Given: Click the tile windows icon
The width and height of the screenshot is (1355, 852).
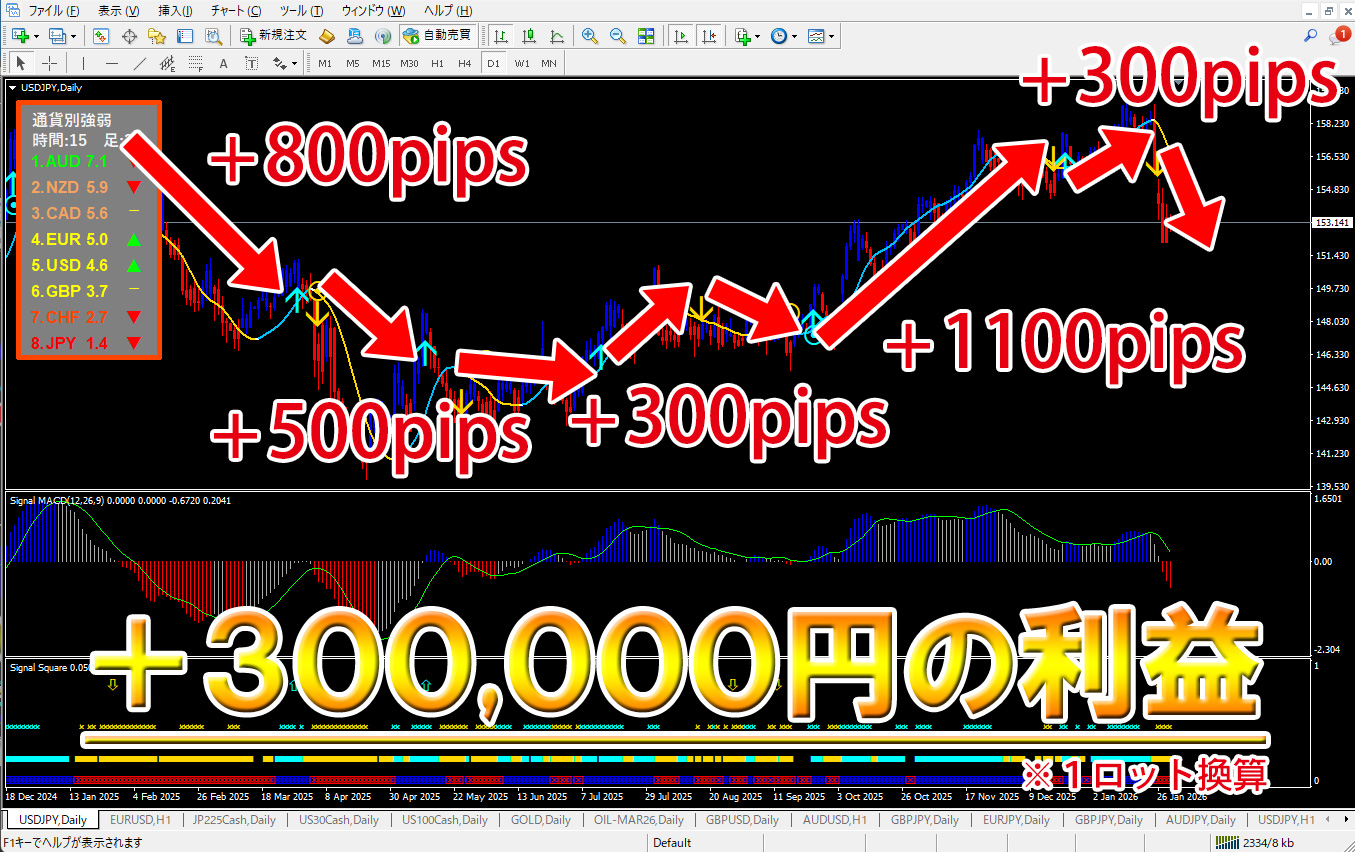Looking at the screenshot, I should [646, 36].
